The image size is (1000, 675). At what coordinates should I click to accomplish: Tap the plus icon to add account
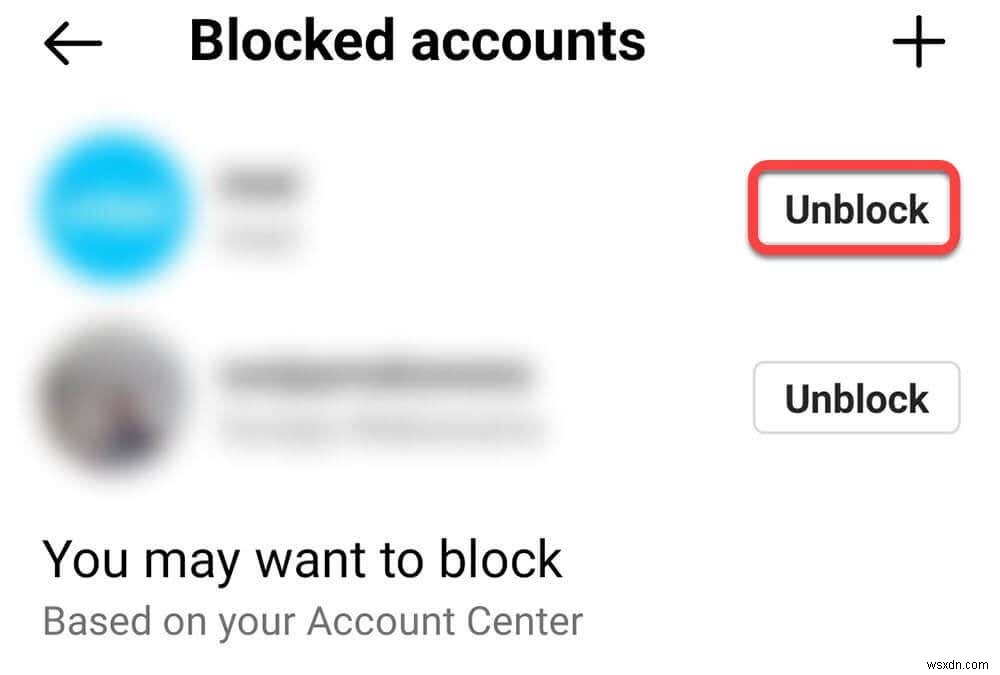tap(918, 42)
